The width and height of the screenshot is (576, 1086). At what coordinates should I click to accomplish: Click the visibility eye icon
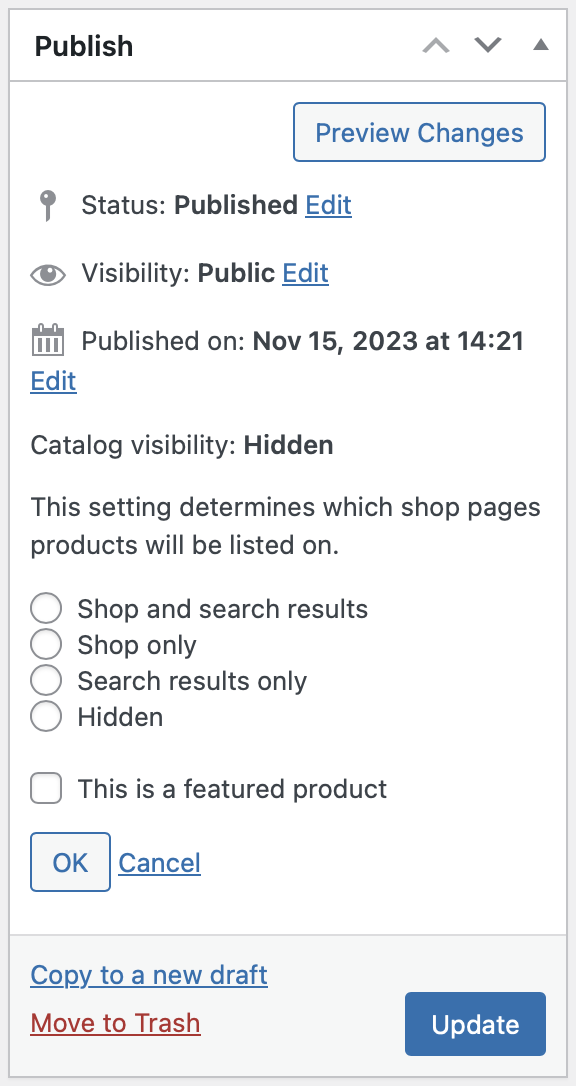tap(48, 274)
